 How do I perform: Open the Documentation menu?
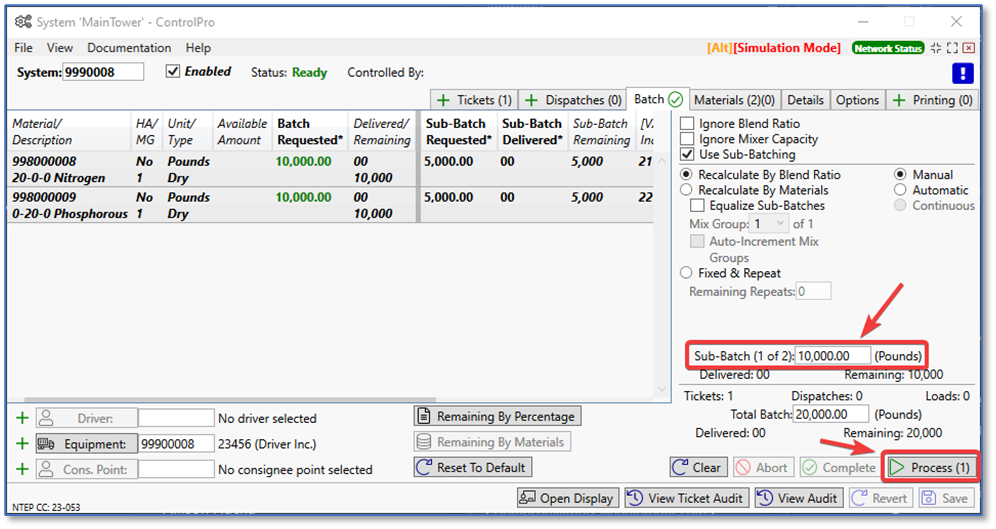click(x=129, y=48)
